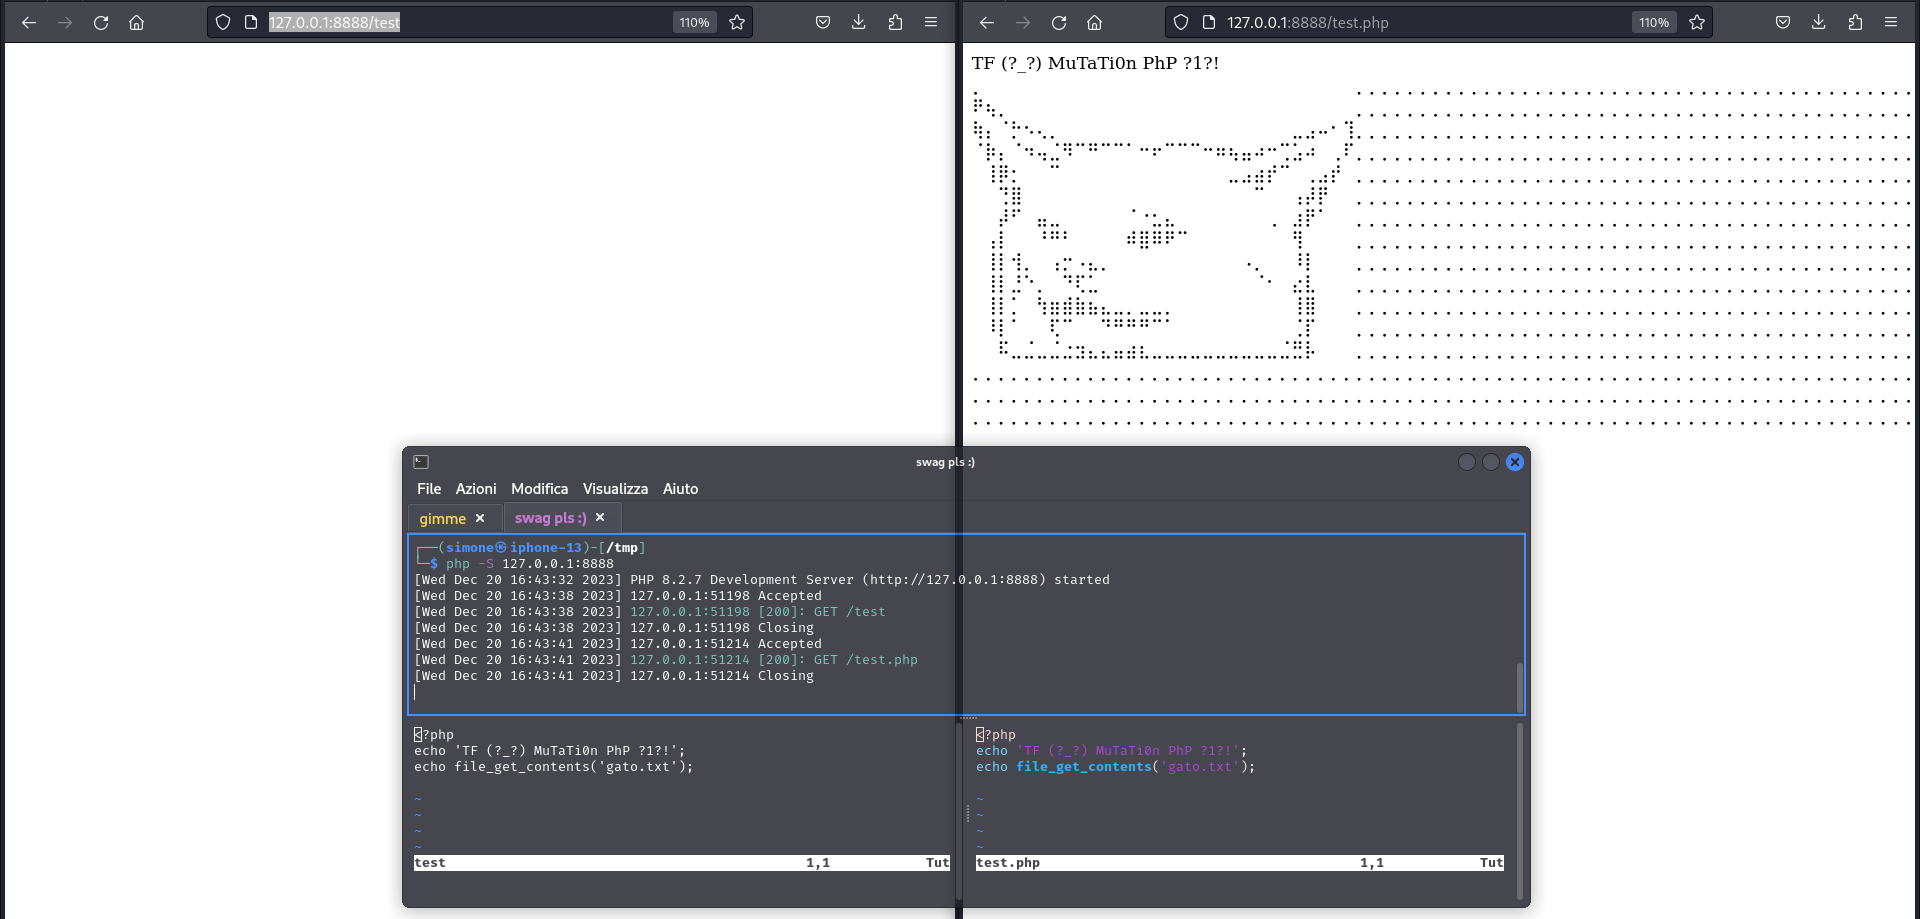The height and width of the screenshot is (919, 1920).
Task: Open the terminal Aiuto menu
Action: (x=680, y=489)
